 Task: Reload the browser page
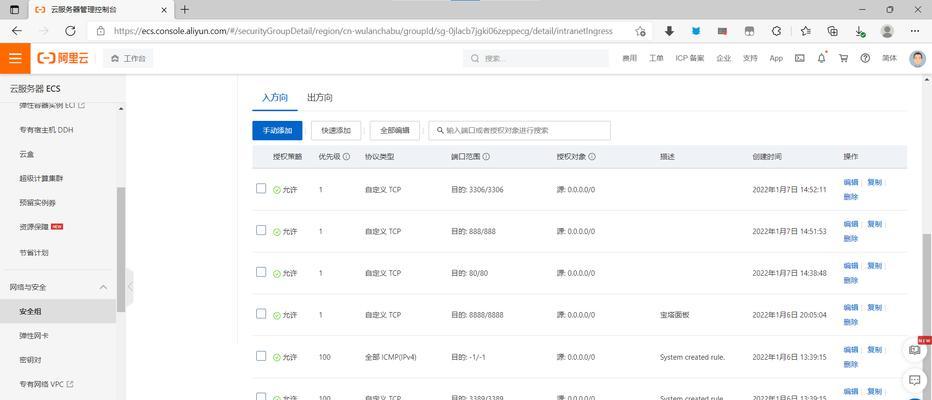[x=70, y=31]
